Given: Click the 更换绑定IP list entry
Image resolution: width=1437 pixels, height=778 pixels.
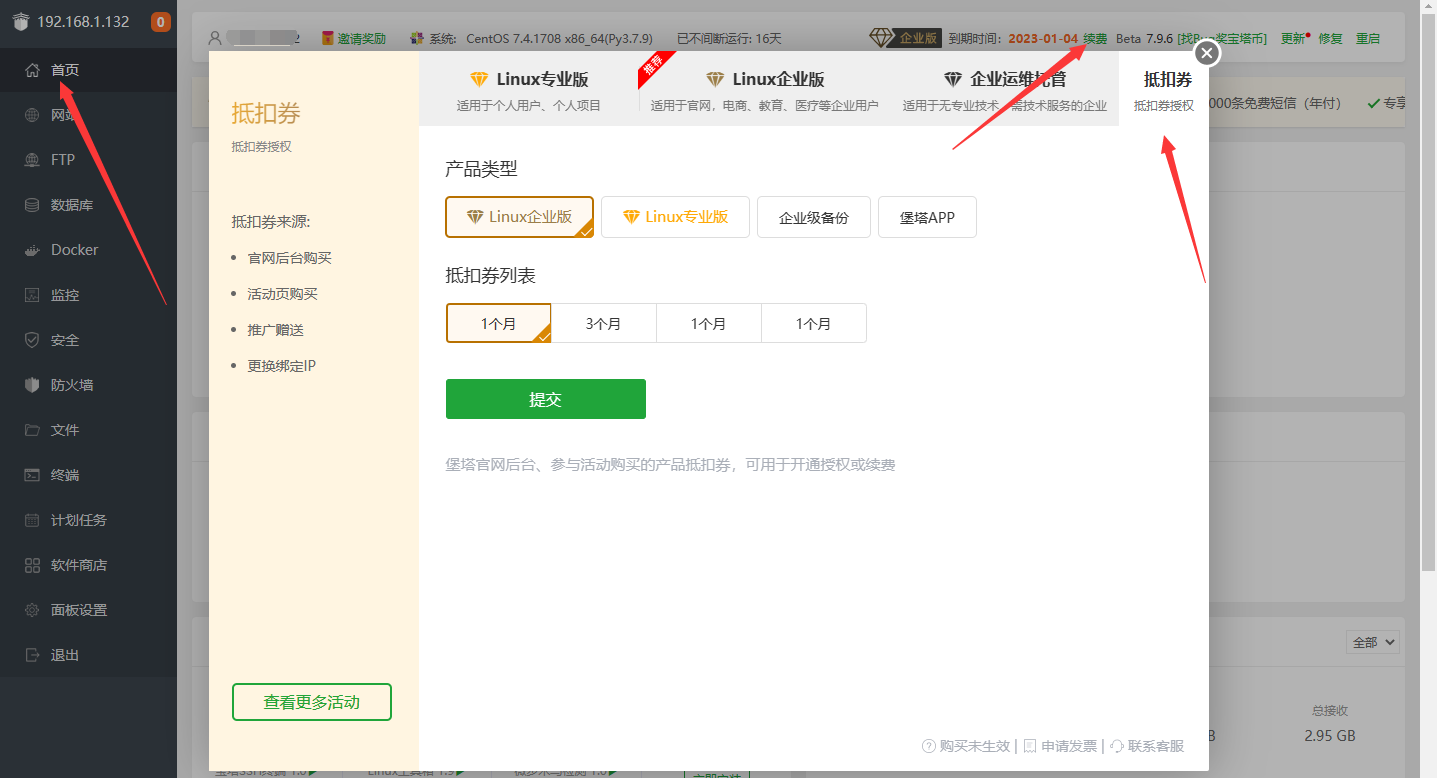Looking at the screenshot, I should coord(282,366).
